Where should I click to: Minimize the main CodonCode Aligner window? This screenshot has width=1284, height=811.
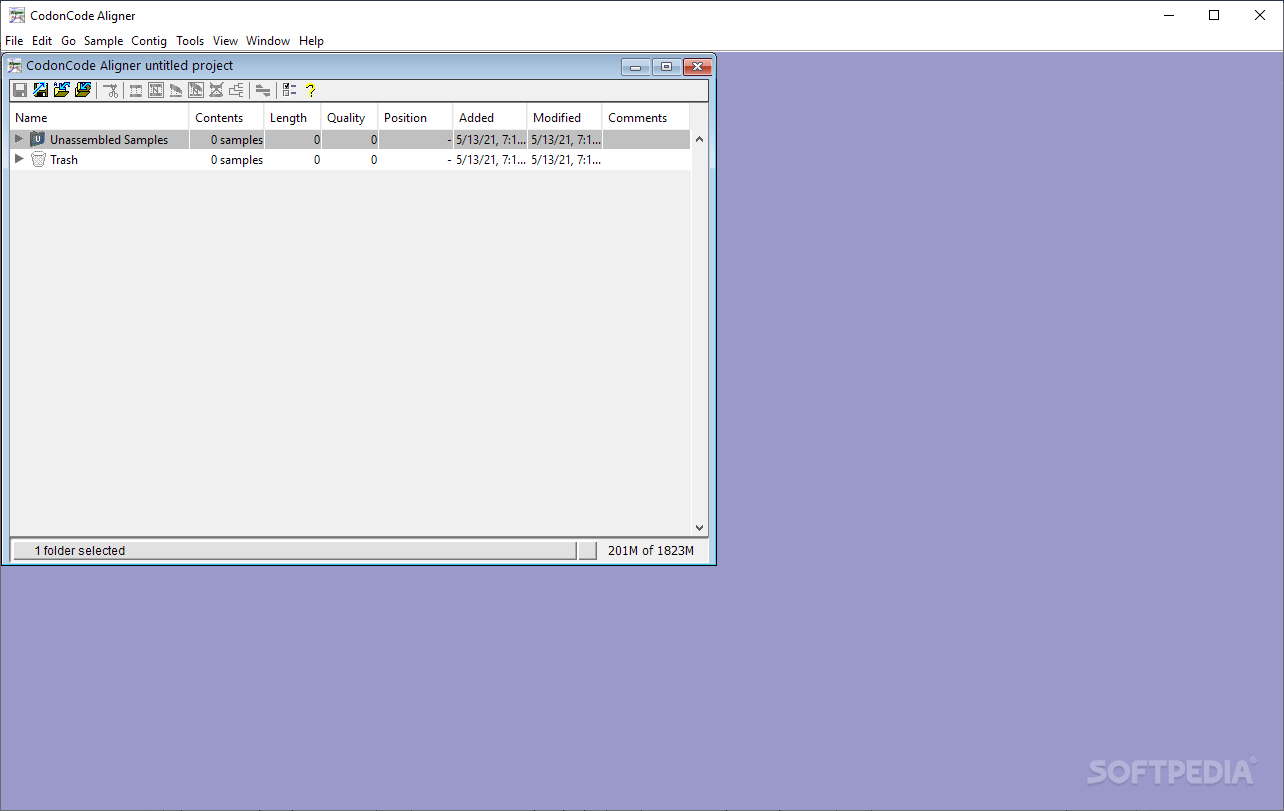click(1168, 15)
